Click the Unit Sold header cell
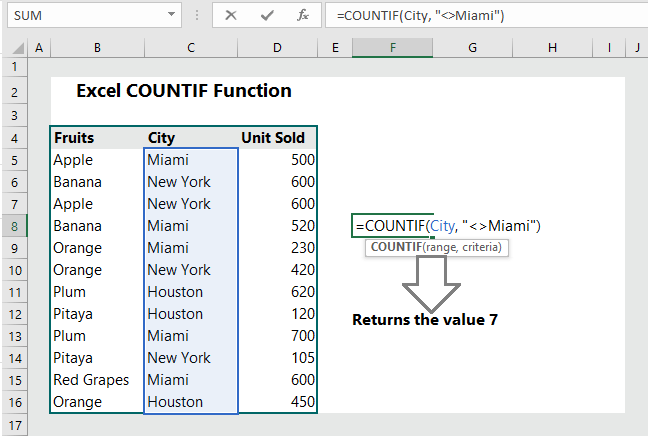 coord(277,138)
